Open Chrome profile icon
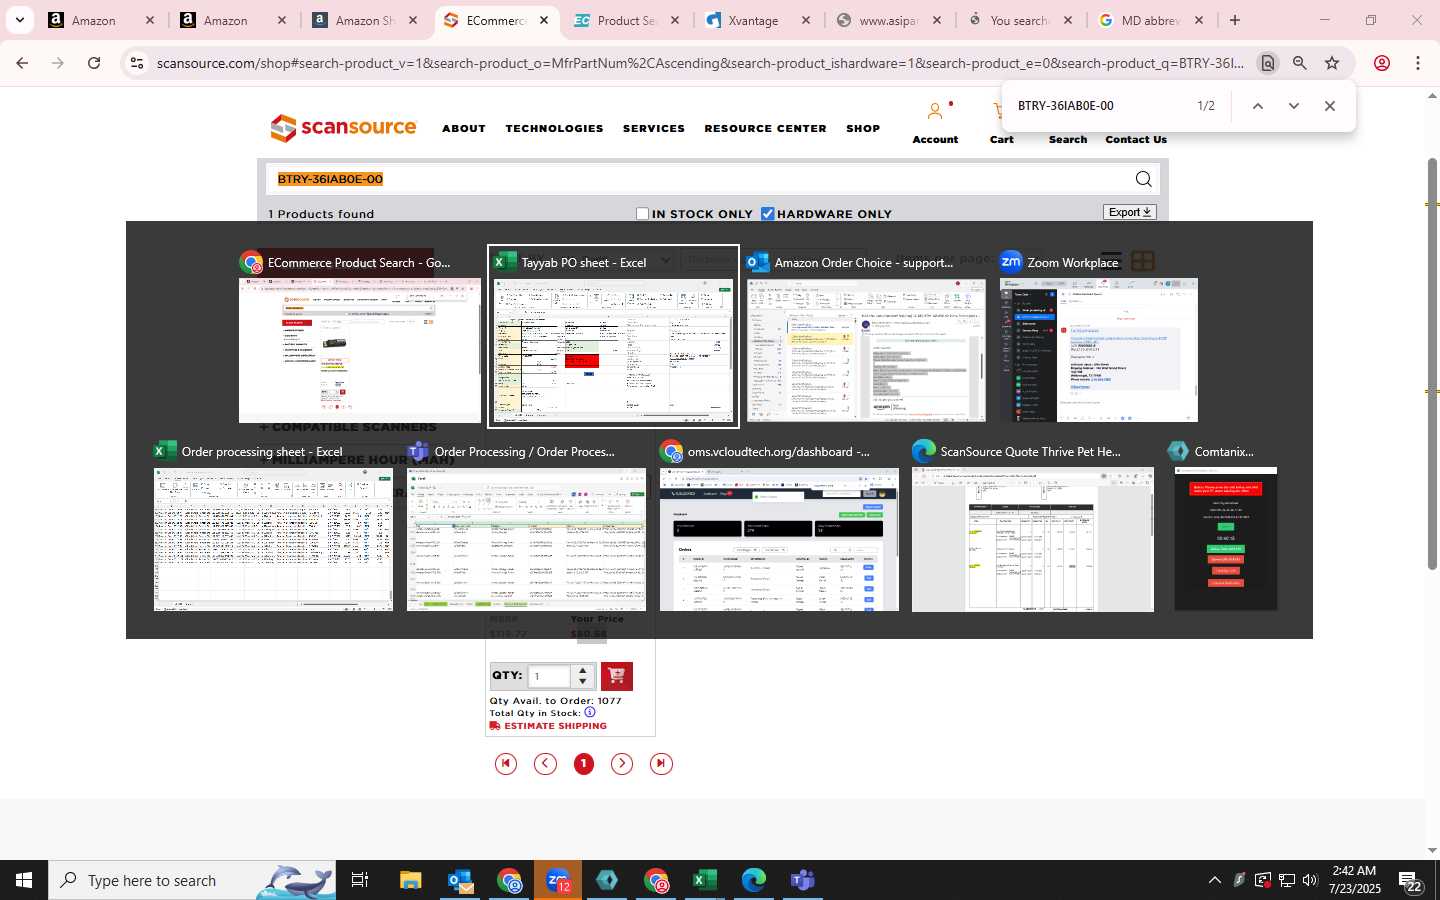Screen dimensions: 1440x900 1382,63
